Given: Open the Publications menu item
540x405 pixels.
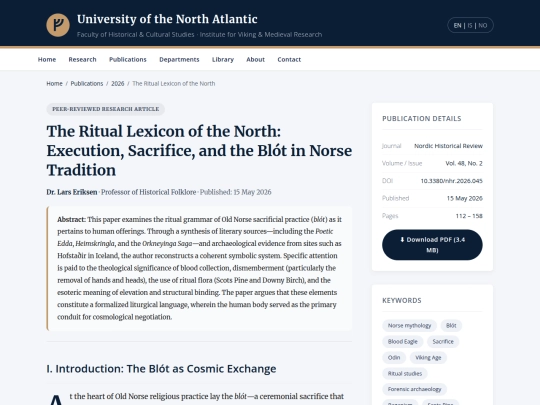Looking at the screenshot, I should point(128,59).
